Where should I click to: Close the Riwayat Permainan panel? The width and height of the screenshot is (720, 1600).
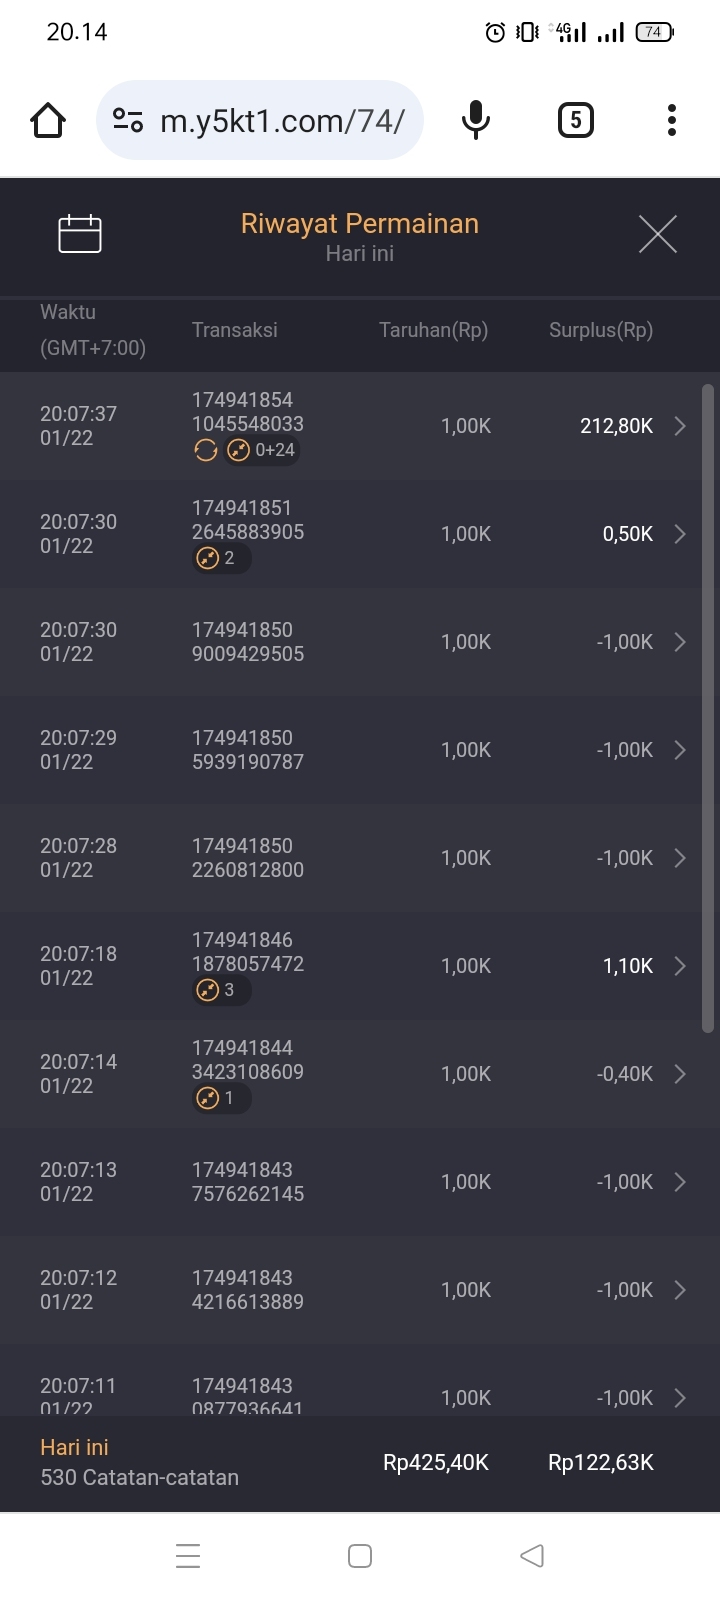tap(657, 234)
